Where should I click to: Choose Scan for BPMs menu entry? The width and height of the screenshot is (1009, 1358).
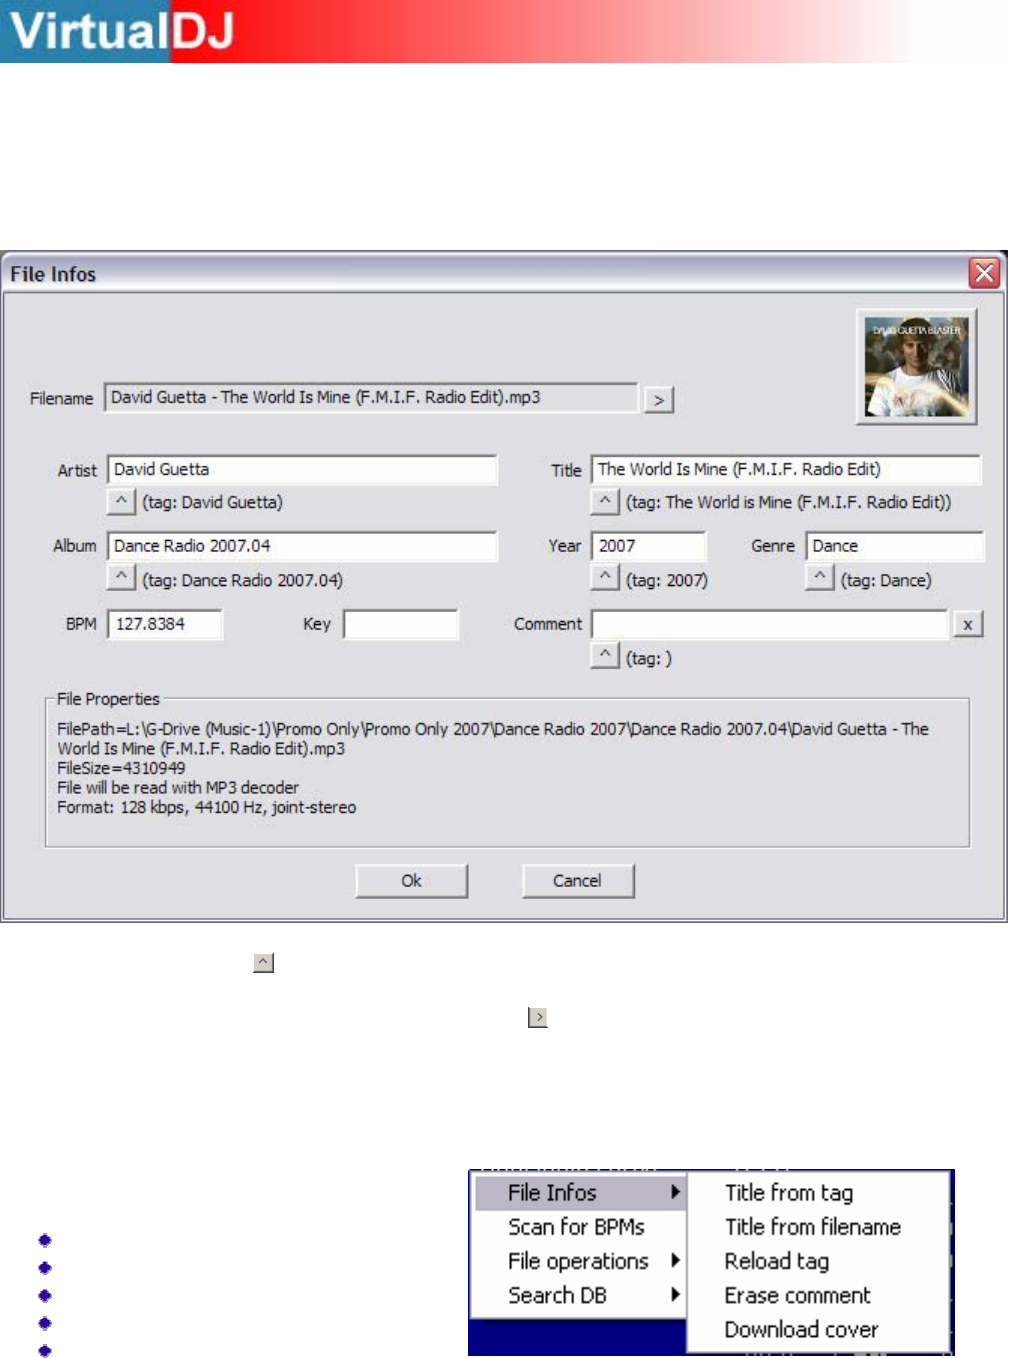click(579, 1227)
